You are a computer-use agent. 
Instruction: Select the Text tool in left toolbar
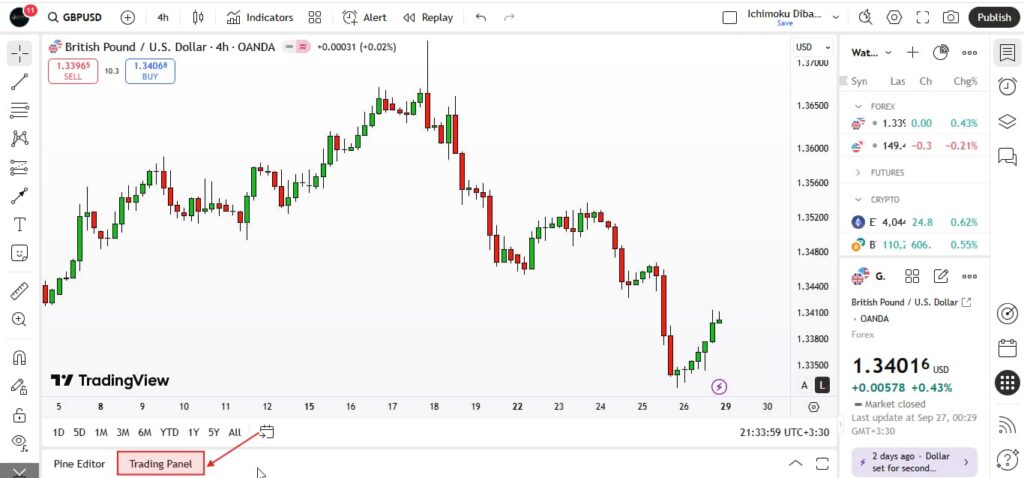tap(19, 224)
